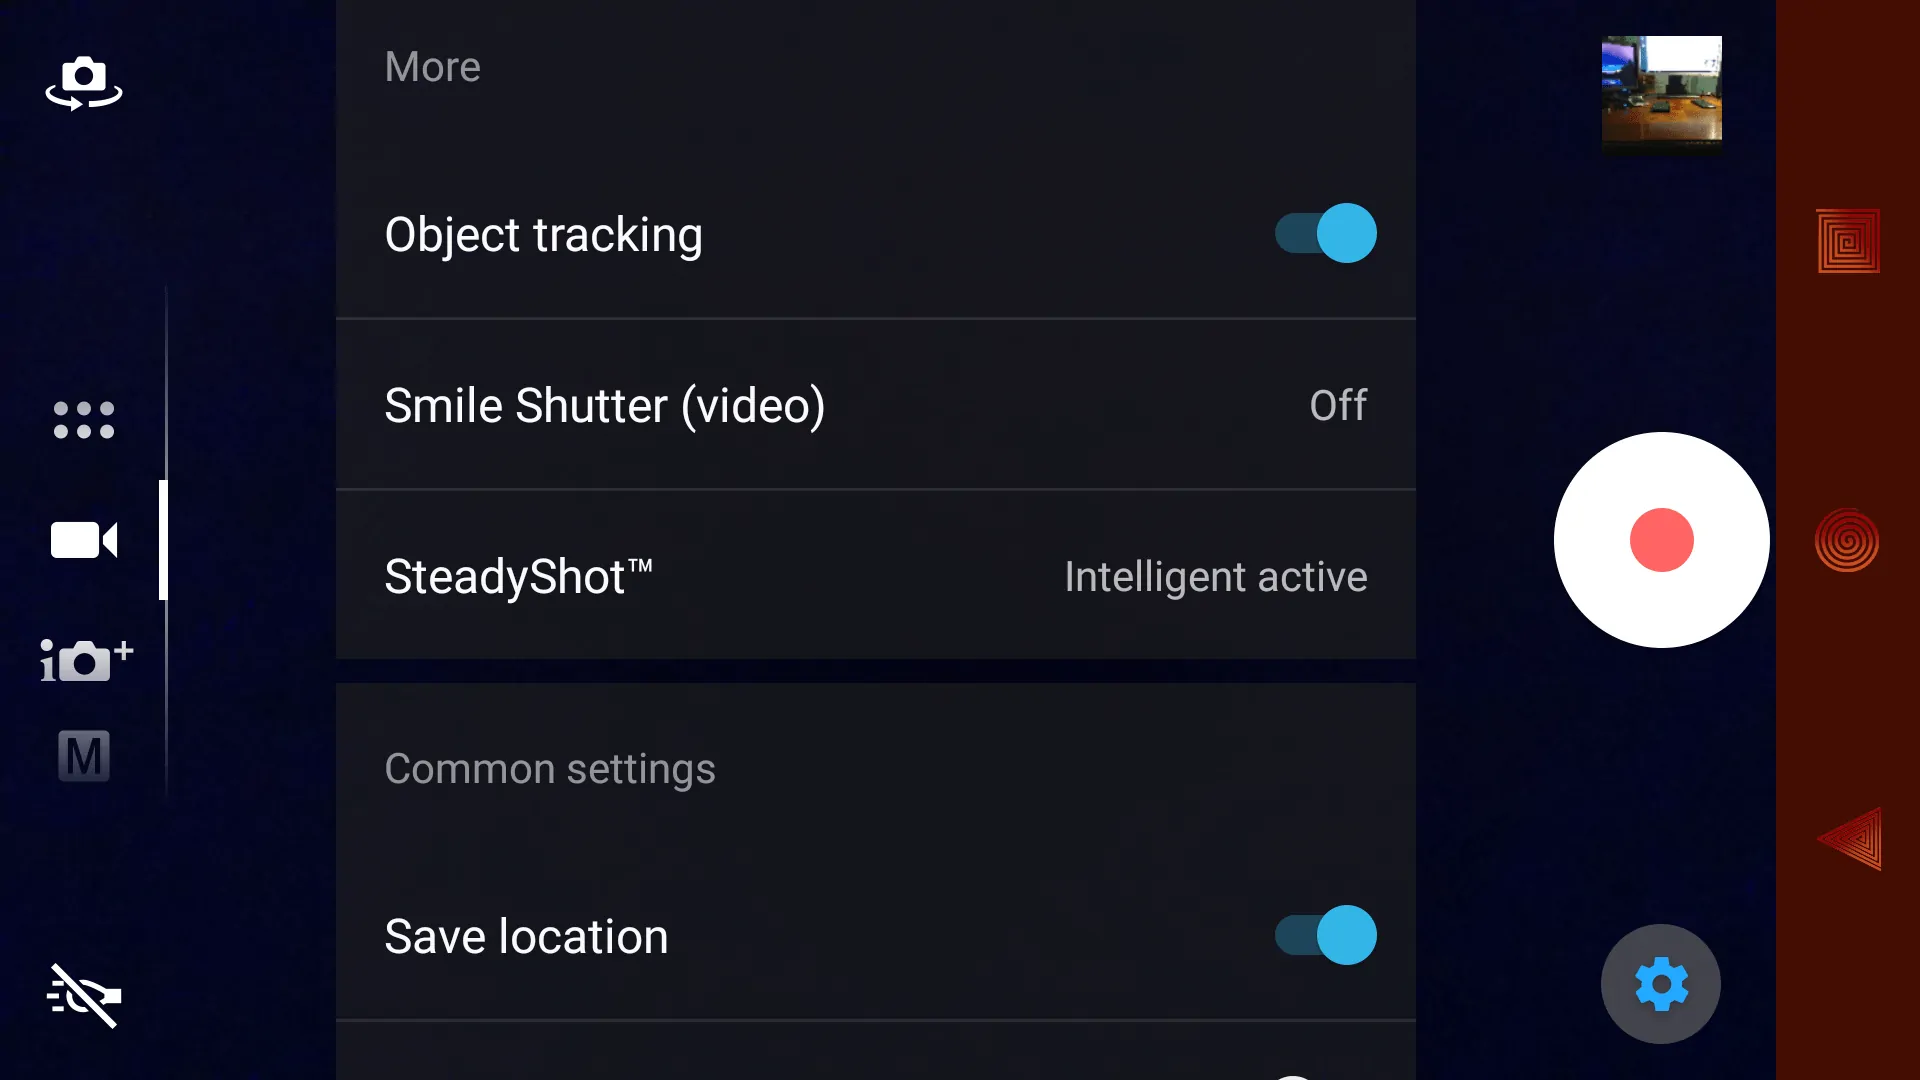Open camera apps grid menu

[x=83, y=419]
